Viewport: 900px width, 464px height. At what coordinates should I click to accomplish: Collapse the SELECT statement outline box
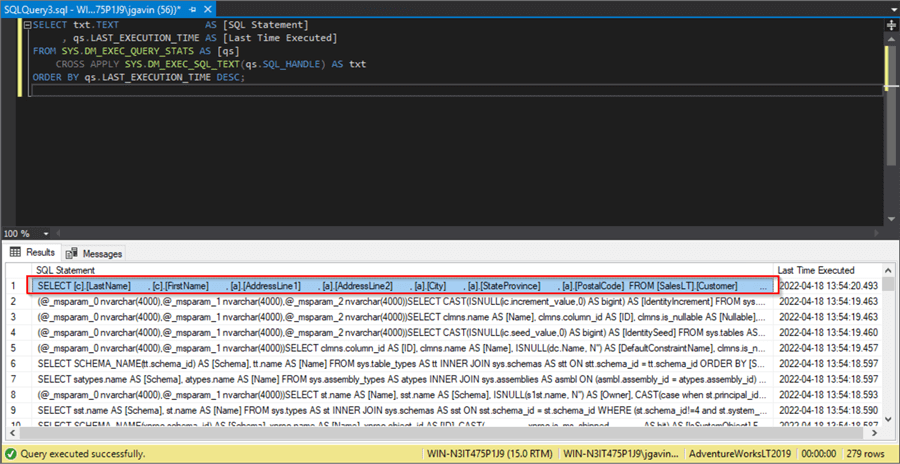click(27, 25)
